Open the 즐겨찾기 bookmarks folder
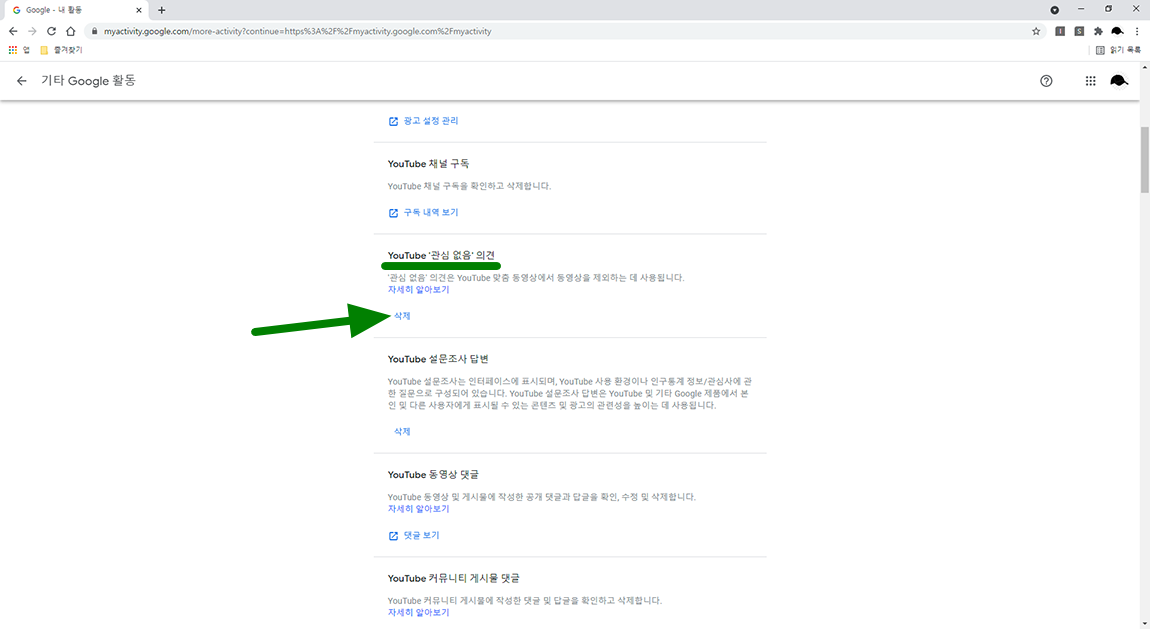The height and width of the screenshot is (629, 1150). pyautogui.click(x=61, y=50)
